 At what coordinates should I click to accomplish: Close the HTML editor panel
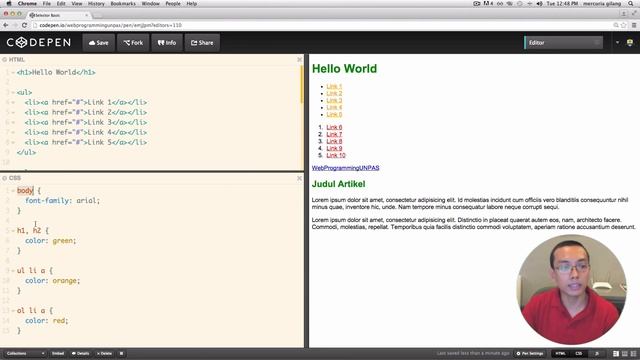tap(300, 60)
